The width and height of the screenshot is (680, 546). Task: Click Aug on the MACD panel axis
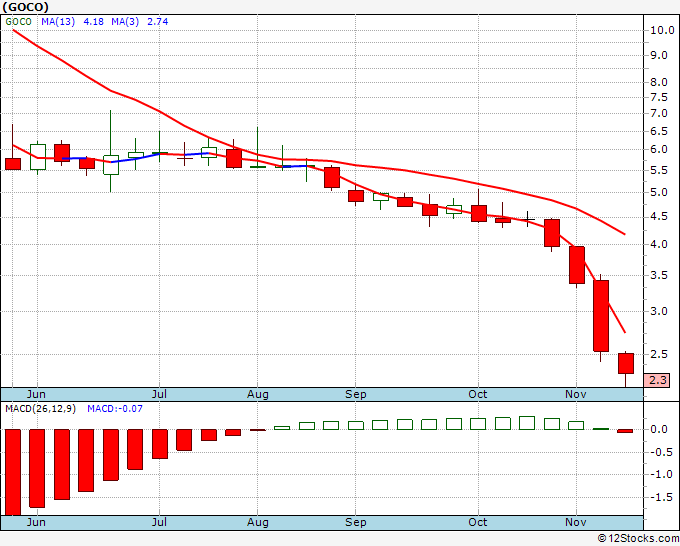coord(258,522)
